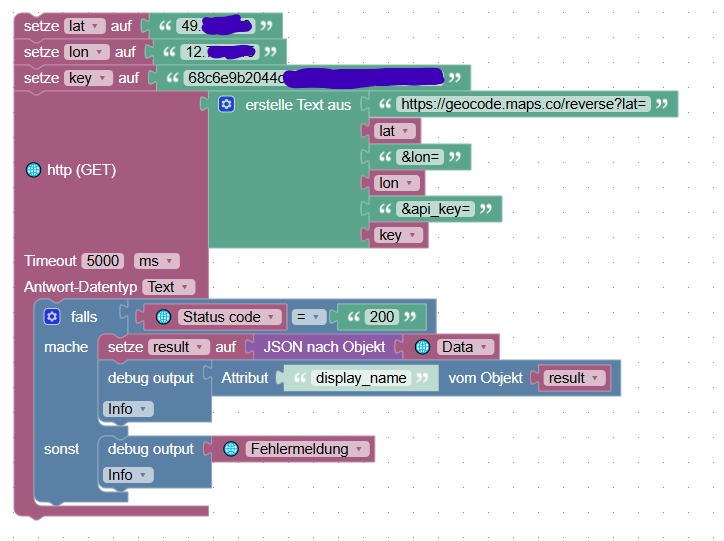The width and height of the screenshot is (724, 541).
Task: Click the &api_key= text field
Action: (435, 209)
